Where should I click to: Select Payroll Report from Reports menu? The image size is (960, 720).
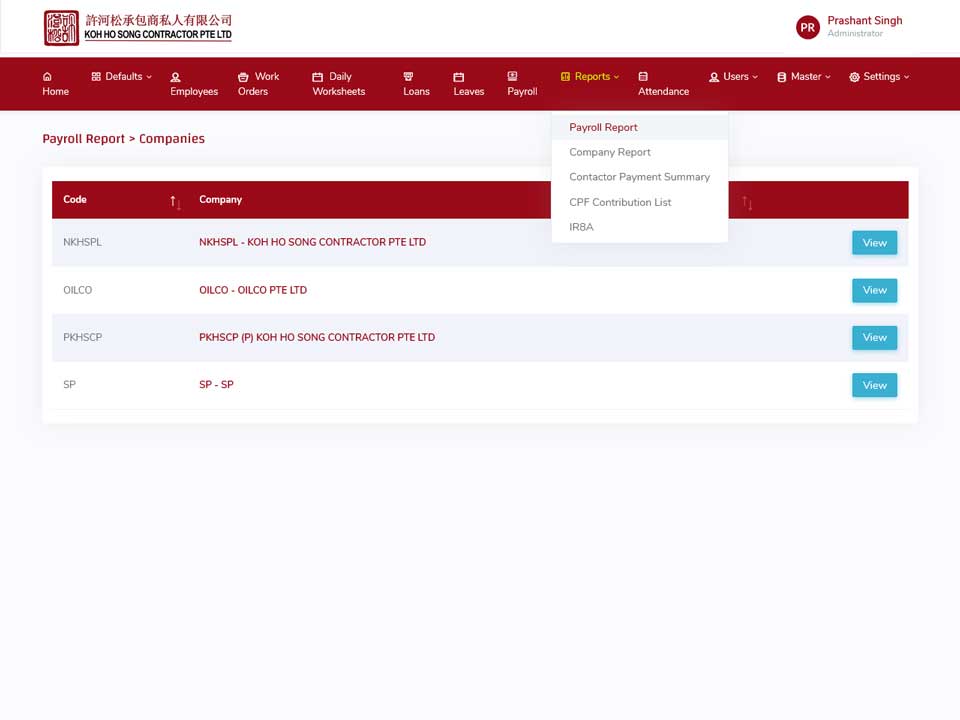coord(640,127)
